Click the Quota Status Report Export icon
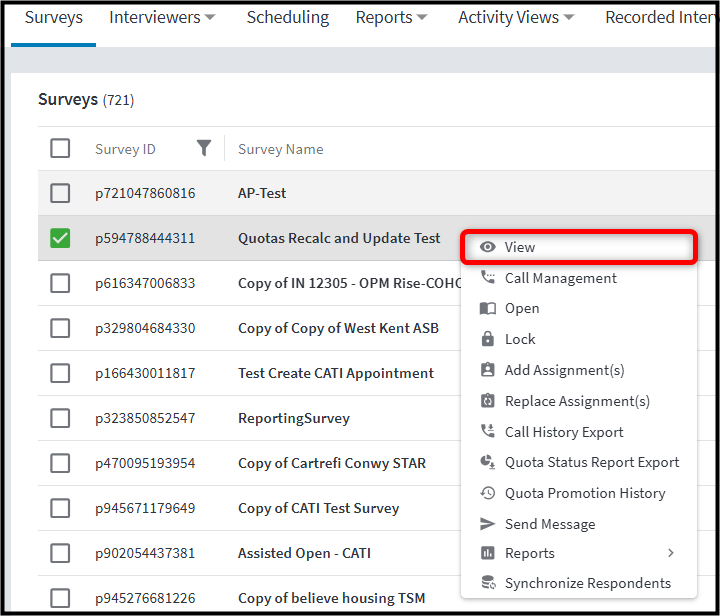 (x=487, y=462)
